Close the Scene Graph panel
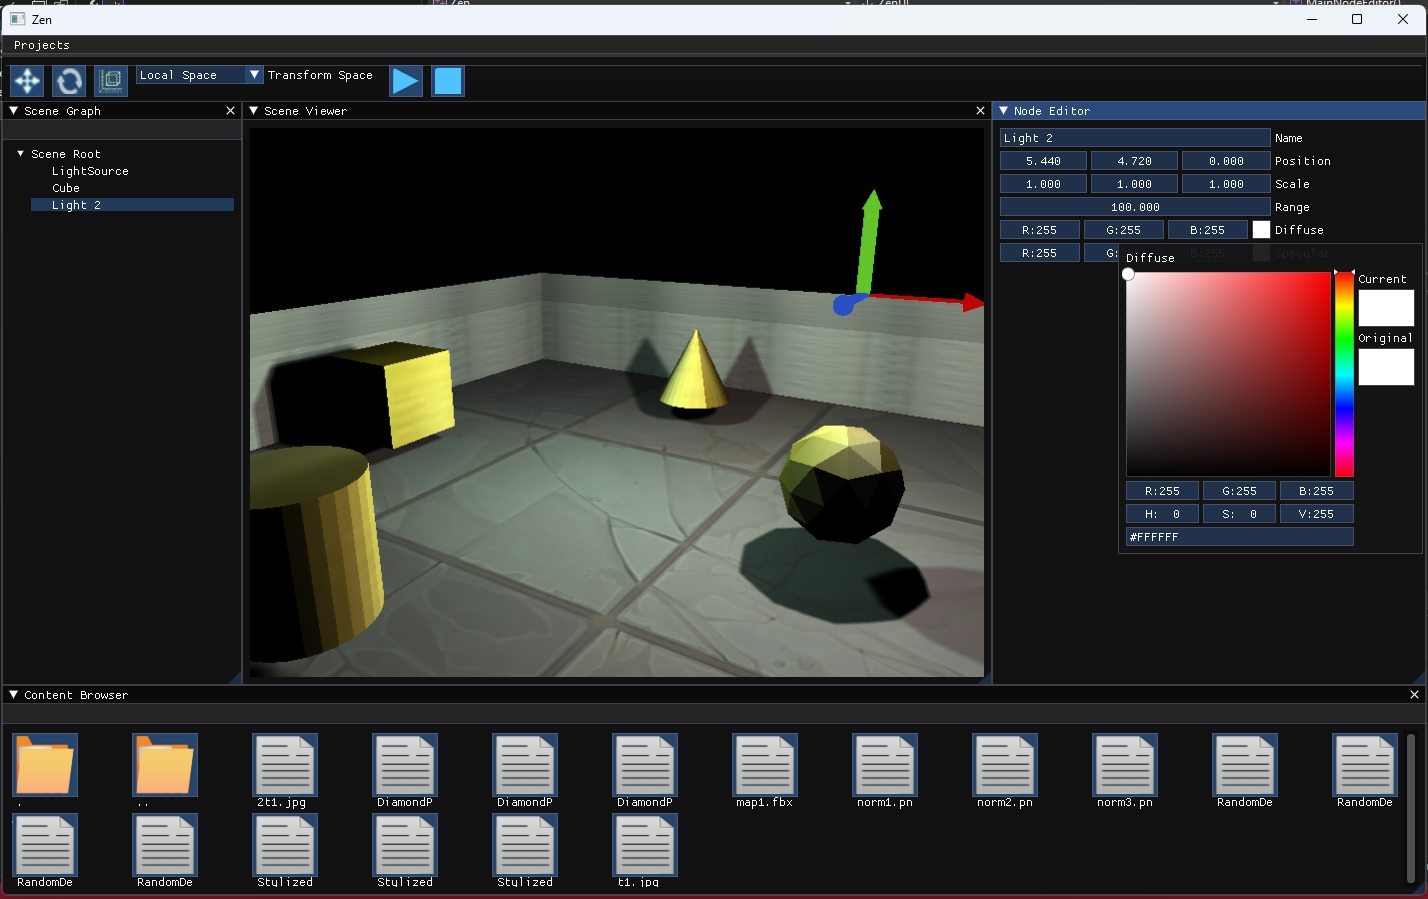 click(231, 111)
